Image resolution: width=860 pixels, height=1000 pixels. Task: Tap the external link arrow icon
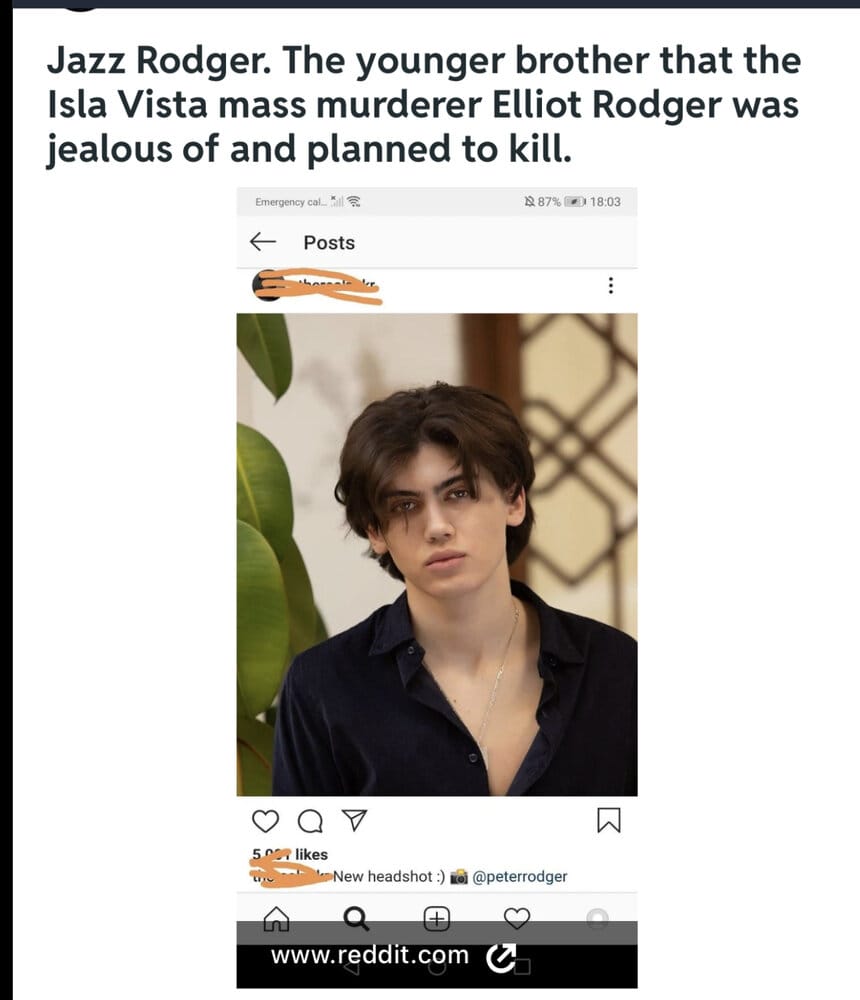point(501,957)
